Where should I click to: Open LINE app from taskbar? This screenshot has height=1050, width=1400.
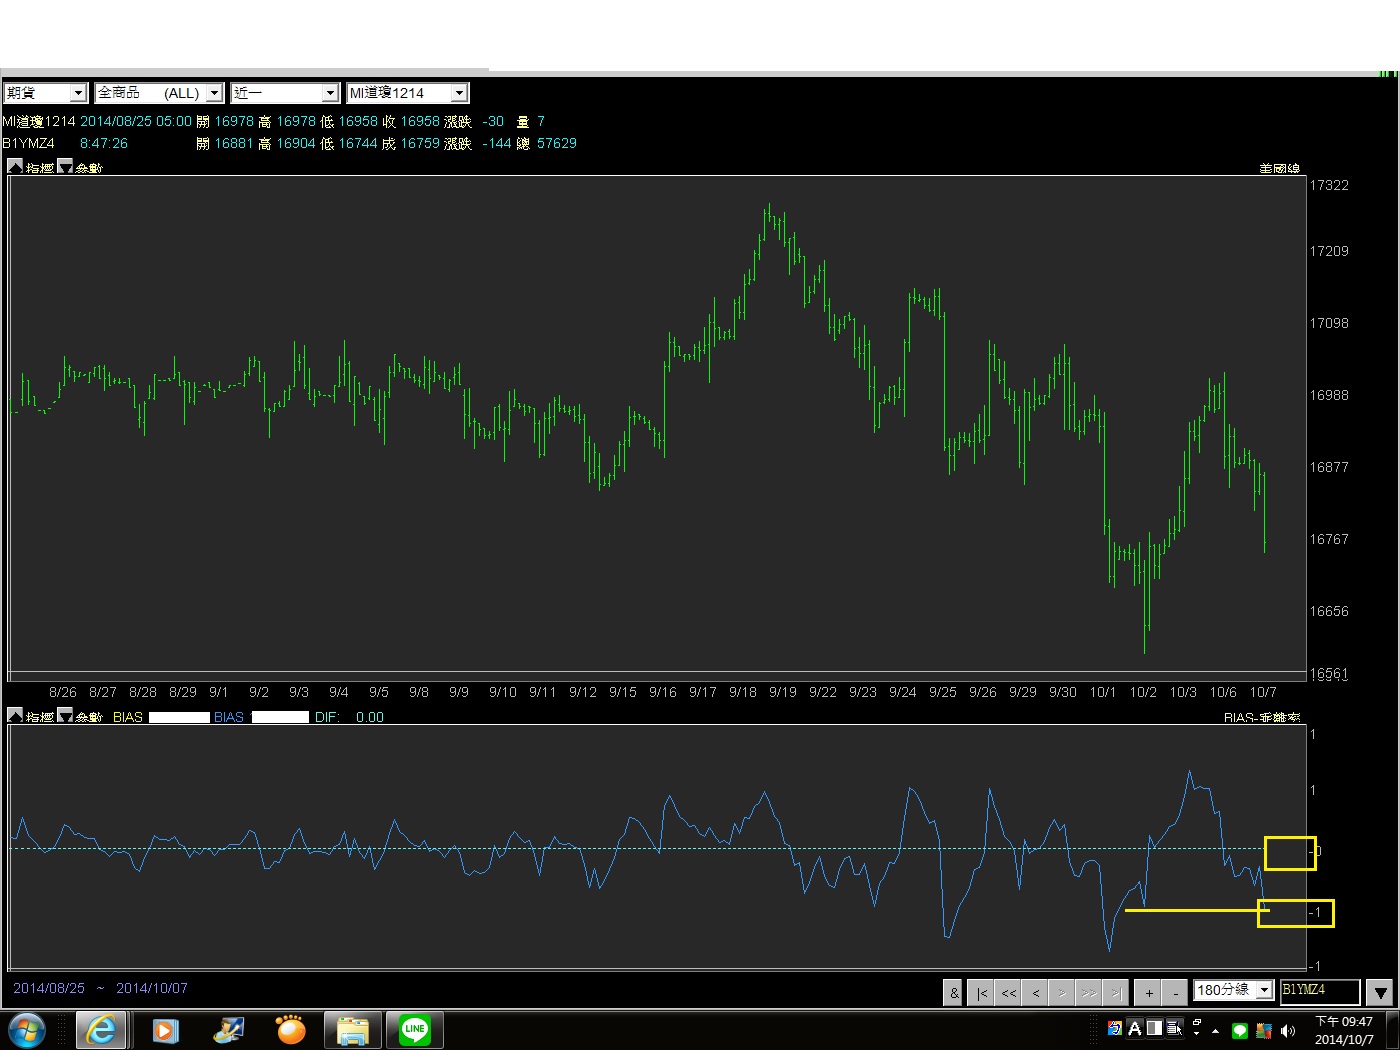pyautogui.click(x=415, y=1029)
